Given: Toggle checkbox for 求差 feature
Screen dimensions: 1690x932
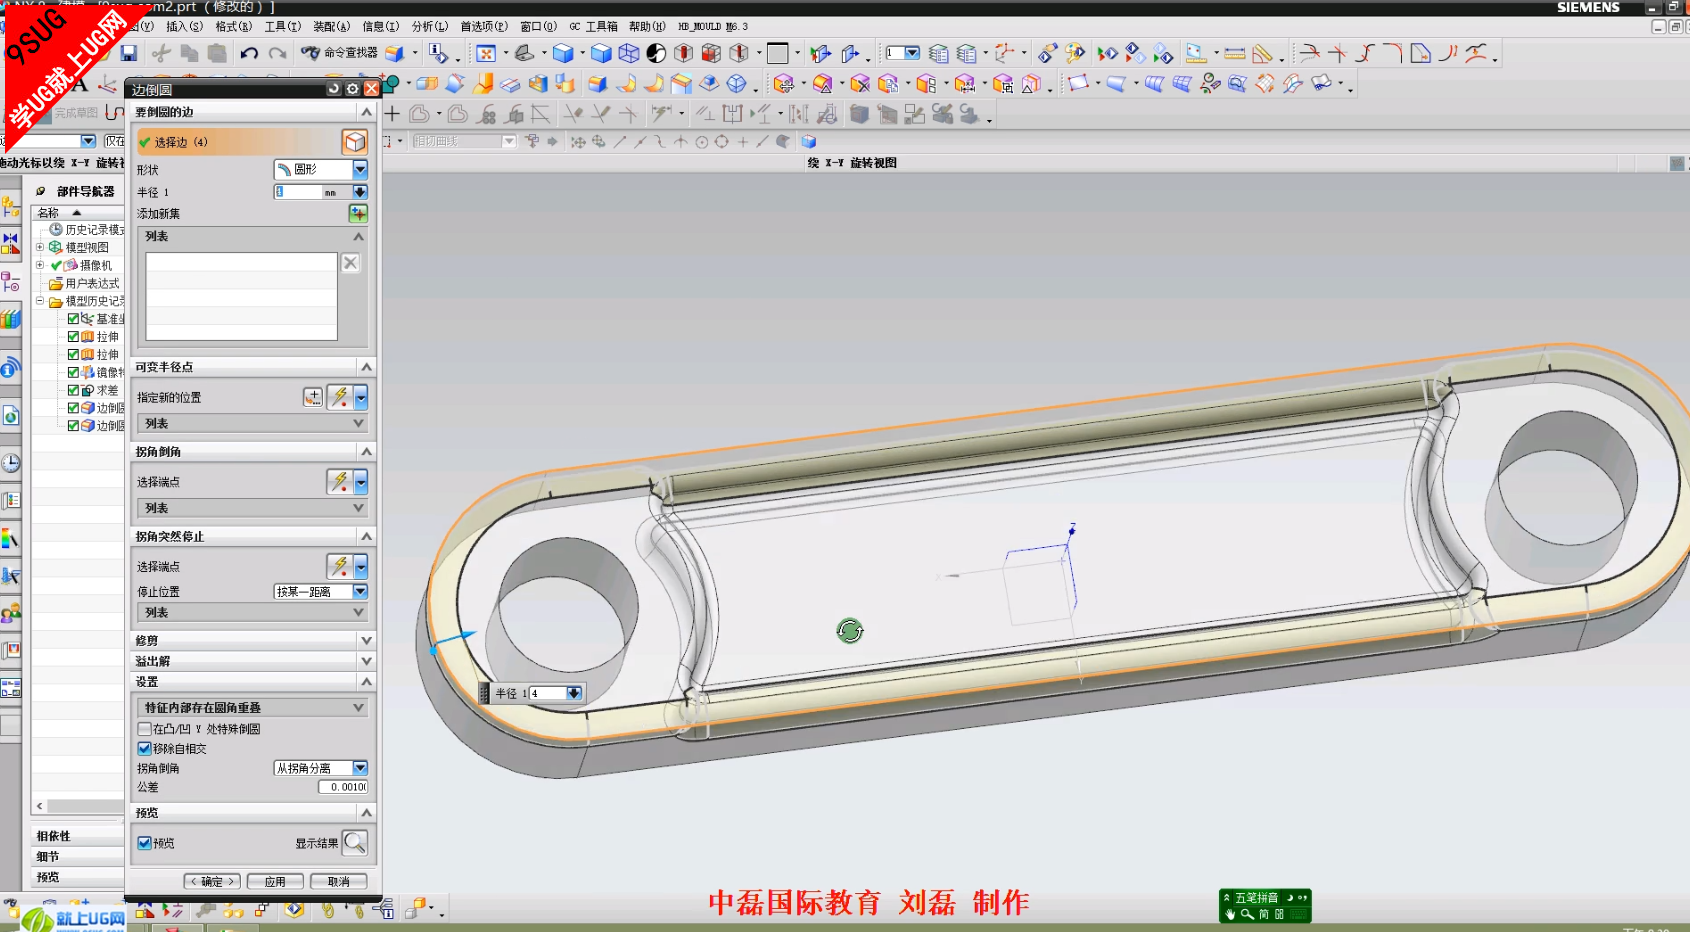Looking at the screenshot, I should (73, 390).
